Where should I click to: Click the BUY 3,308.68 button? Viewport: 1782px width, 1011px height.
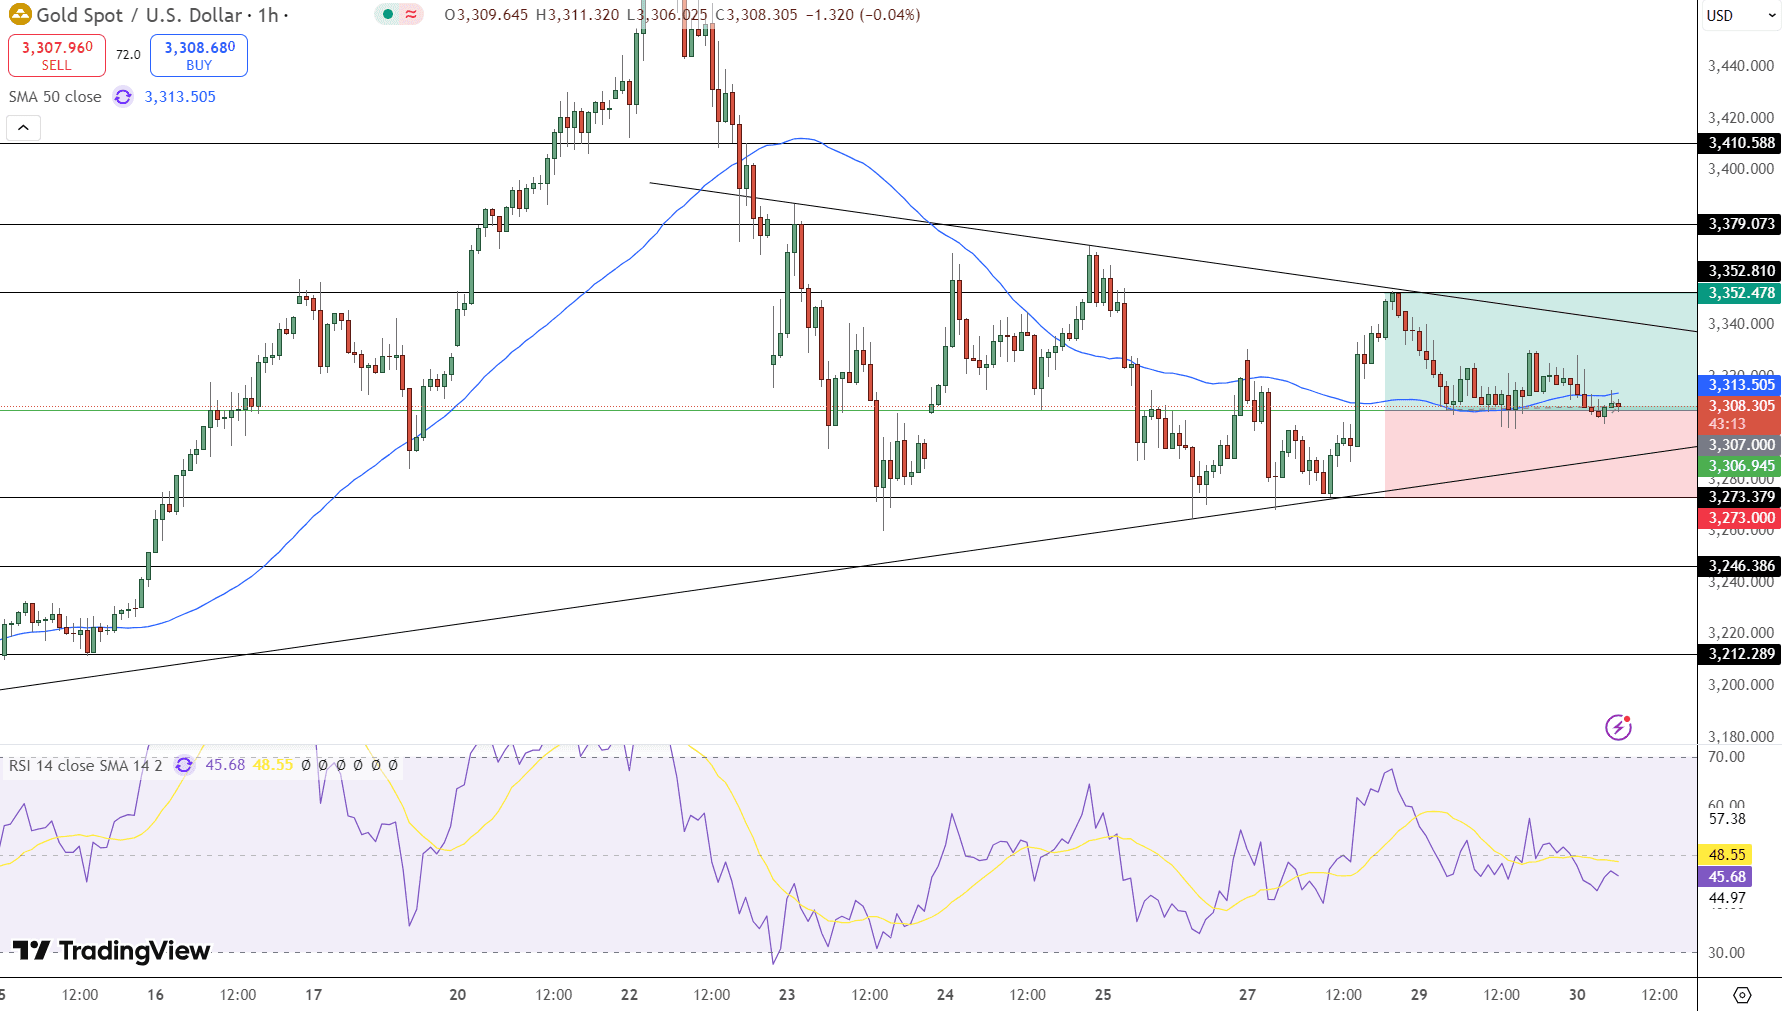click(199, 56)
